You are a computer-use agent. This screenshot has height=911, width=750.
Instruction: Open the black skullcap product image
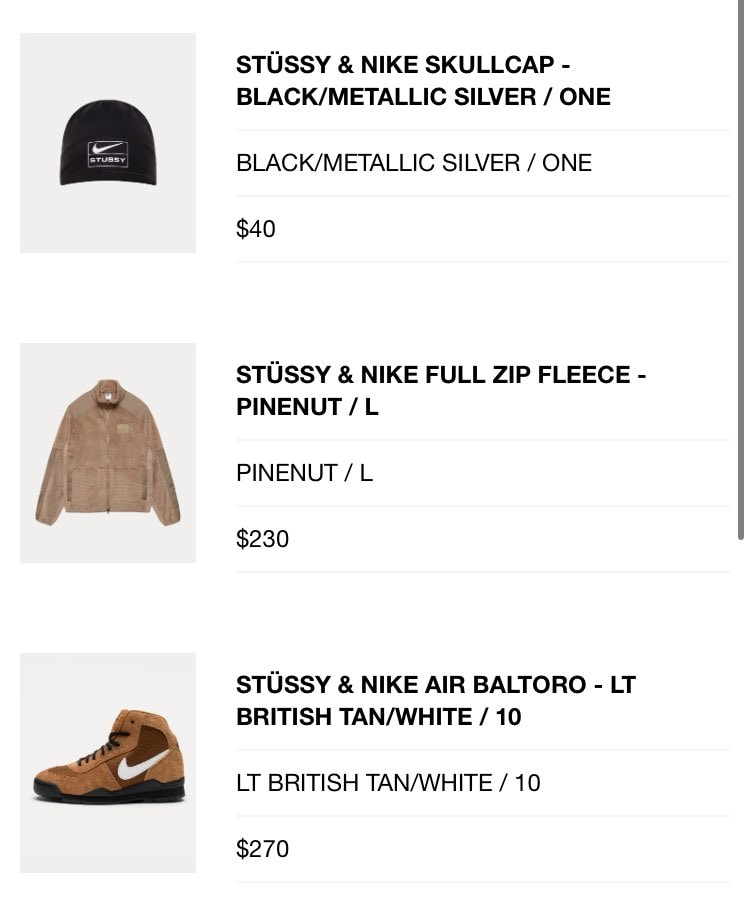point(108,143)
